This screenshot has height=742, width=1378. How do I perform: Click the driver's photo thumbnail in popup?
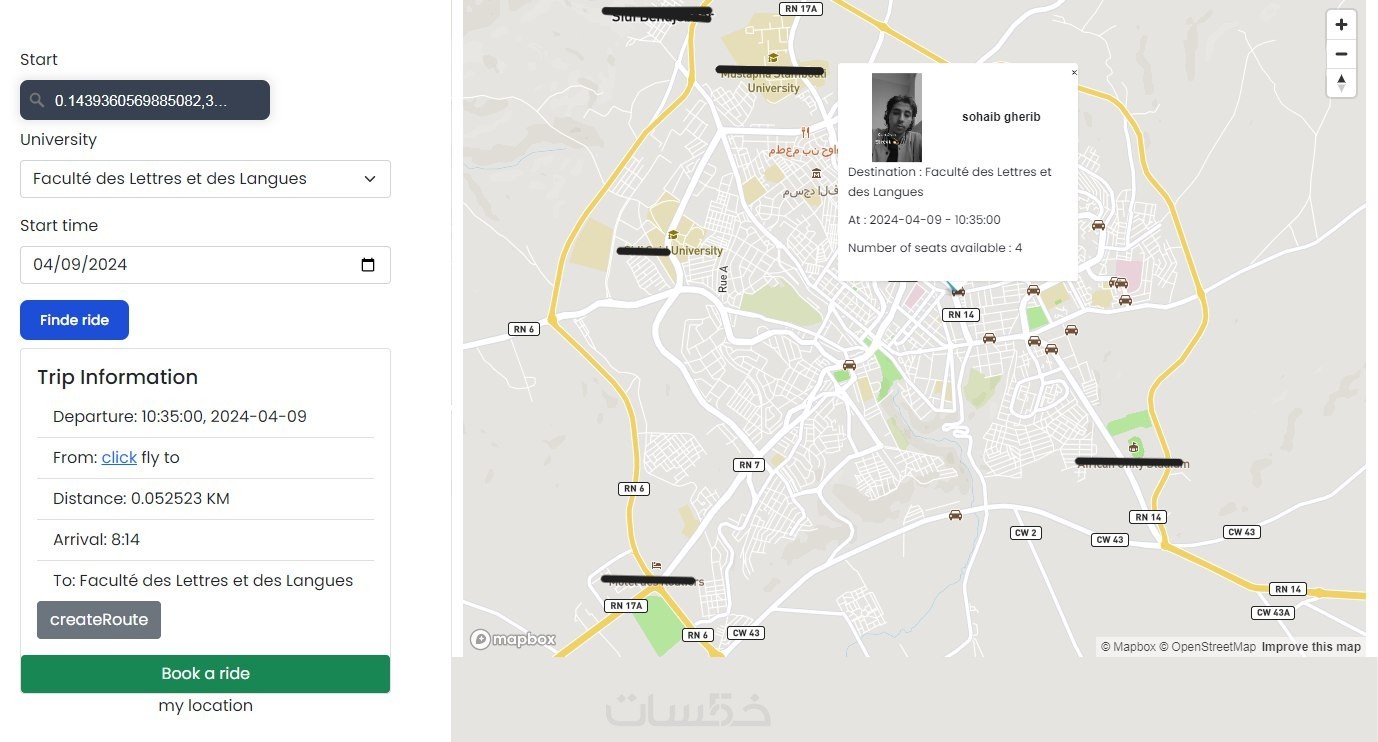896,117
